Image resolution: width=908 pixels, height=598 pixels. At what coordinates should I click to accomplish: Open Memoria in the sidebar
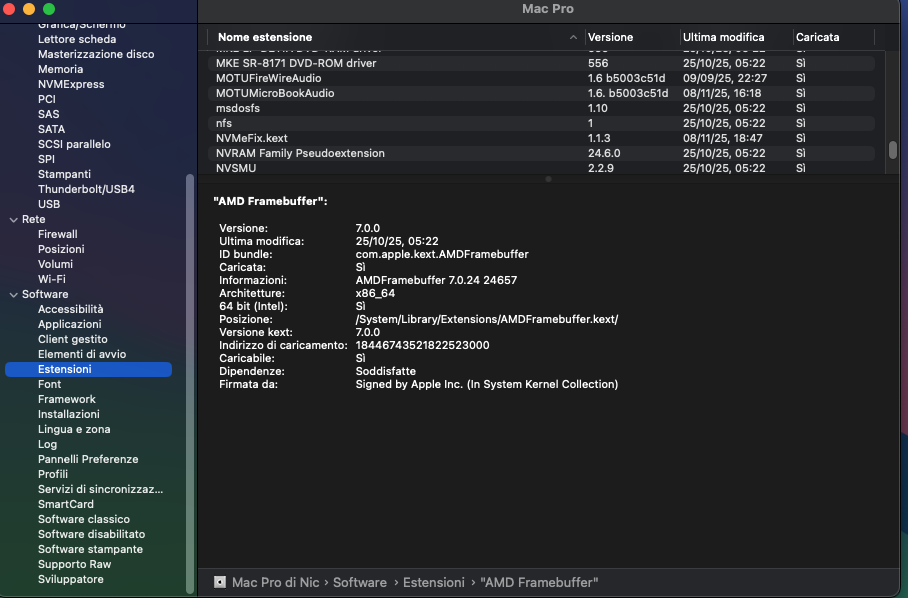60,69
